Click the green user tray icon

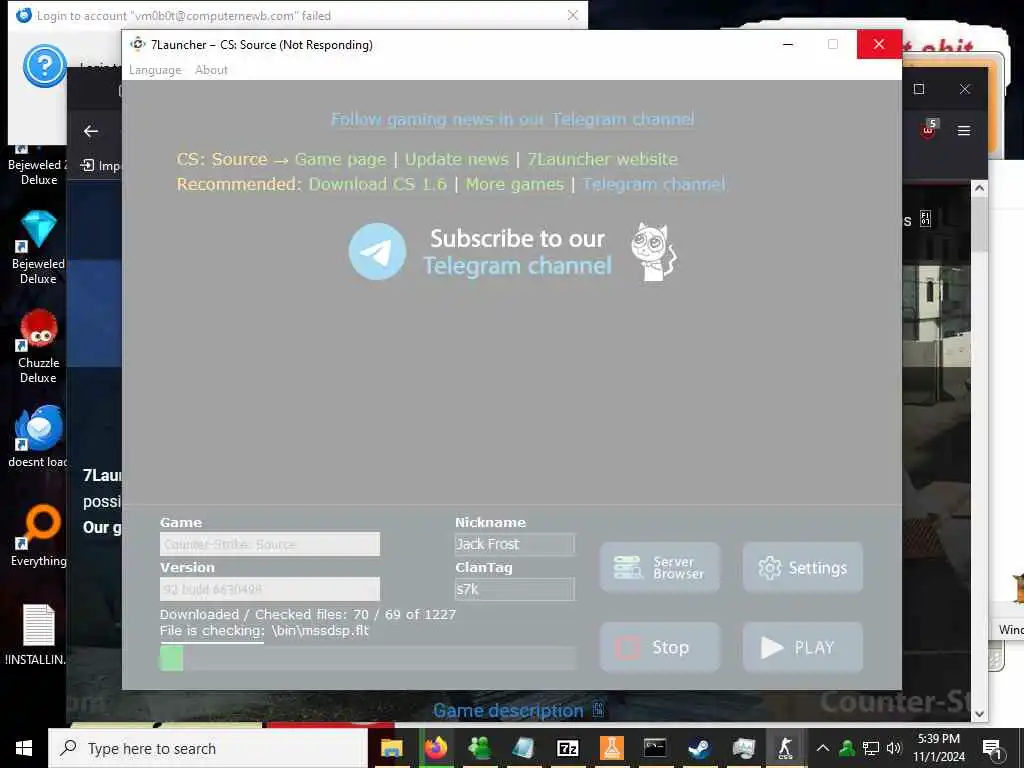coord(847,748)
